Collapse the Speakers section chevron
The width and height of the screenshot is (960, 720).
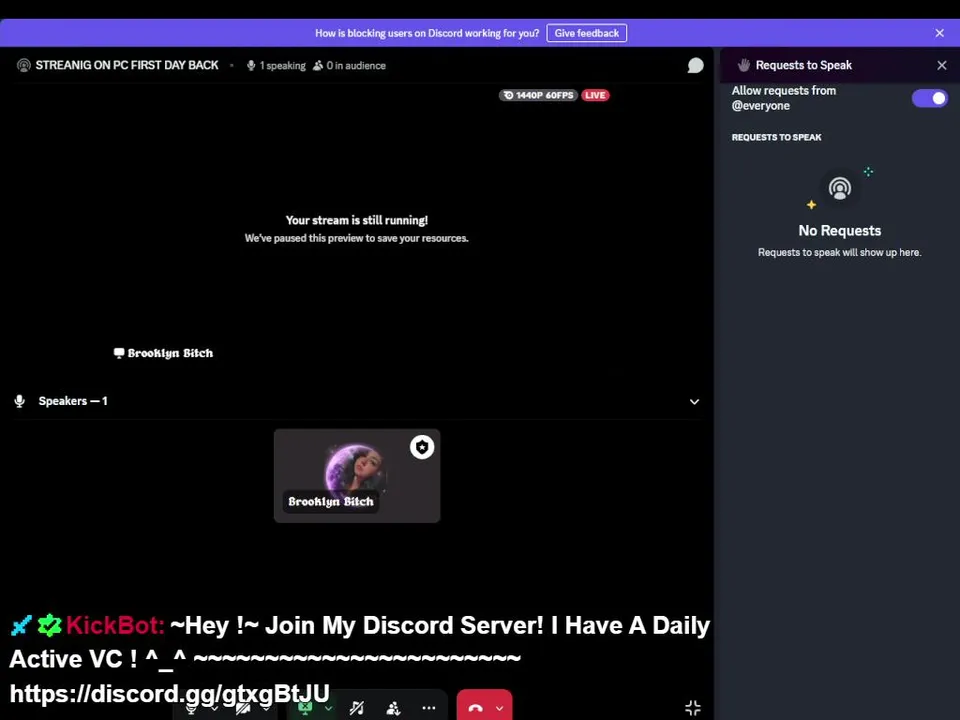(694, 402)
